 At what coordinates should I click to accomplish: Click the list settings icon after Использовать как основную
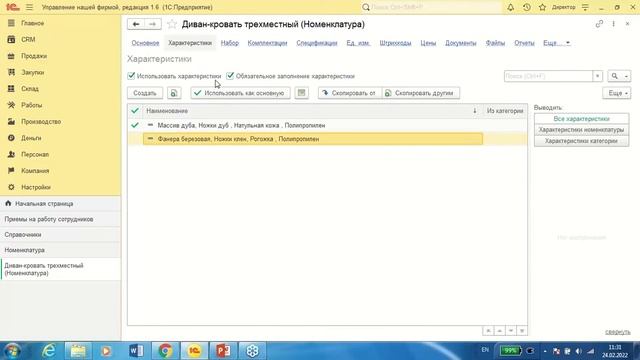coord(301,93)
